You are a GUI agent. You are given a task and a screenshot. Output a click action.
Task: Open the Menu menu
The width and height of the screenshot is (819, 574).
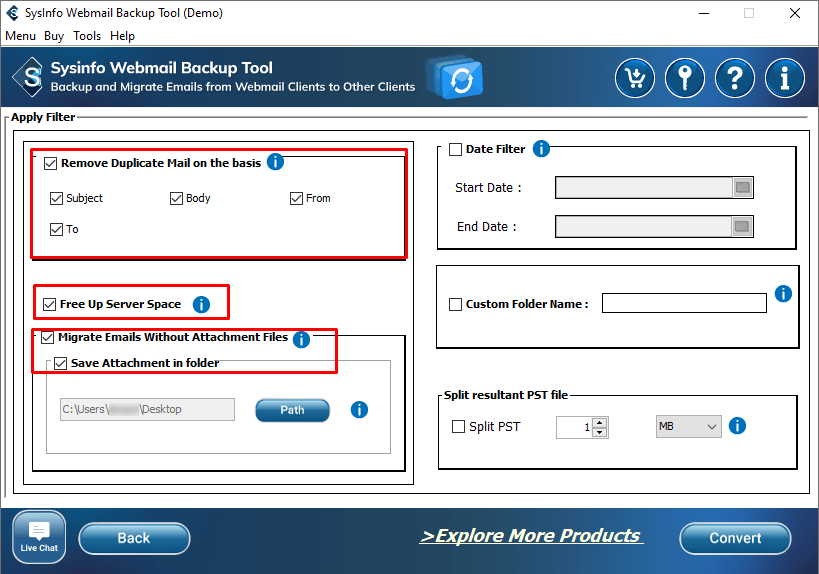click(20, 36)
